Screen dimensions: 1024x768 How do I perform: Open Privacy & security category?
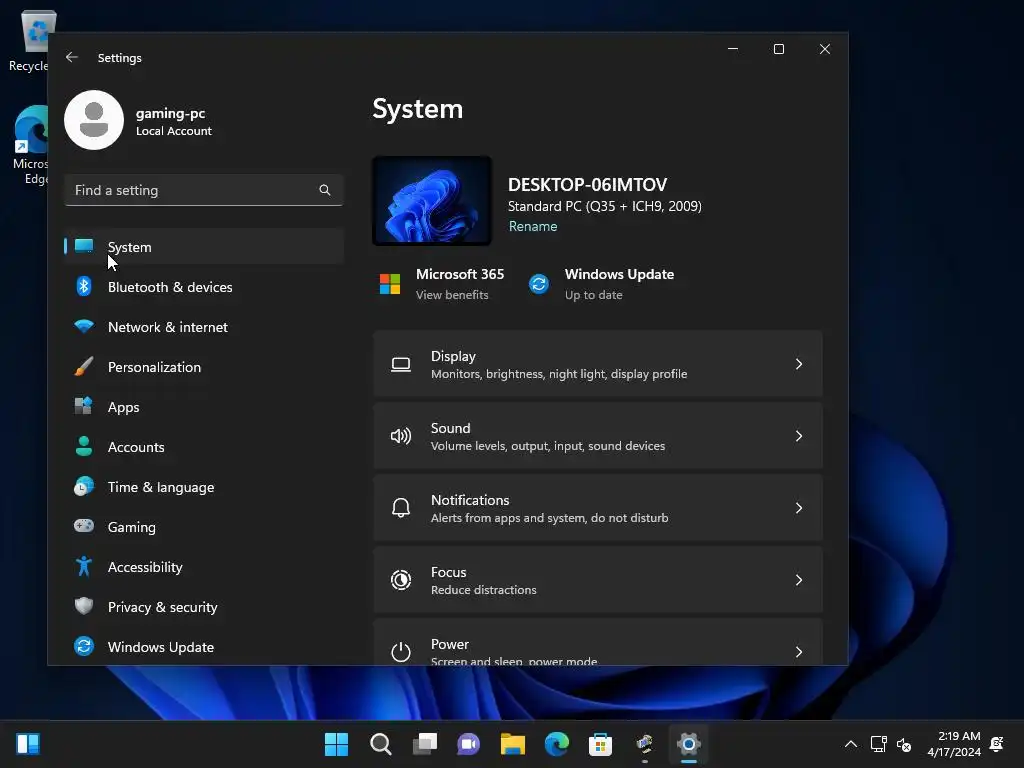click(x=204, y=607)
